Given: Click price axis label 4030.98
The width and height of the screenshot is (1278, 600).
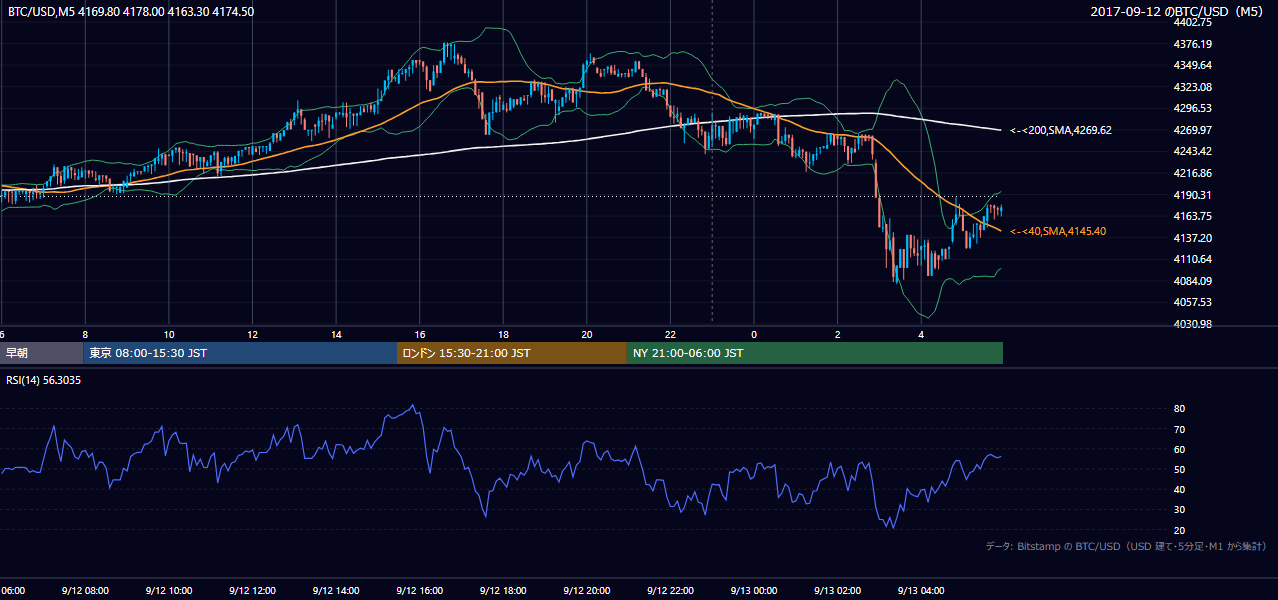Looking at the screenshot, I should click(x=1192, y=324).
